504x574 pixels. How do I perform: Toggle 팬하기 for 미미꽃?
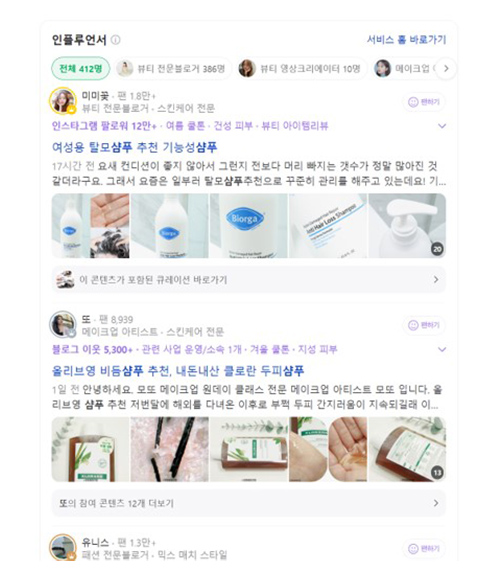[x=424, y=102]
